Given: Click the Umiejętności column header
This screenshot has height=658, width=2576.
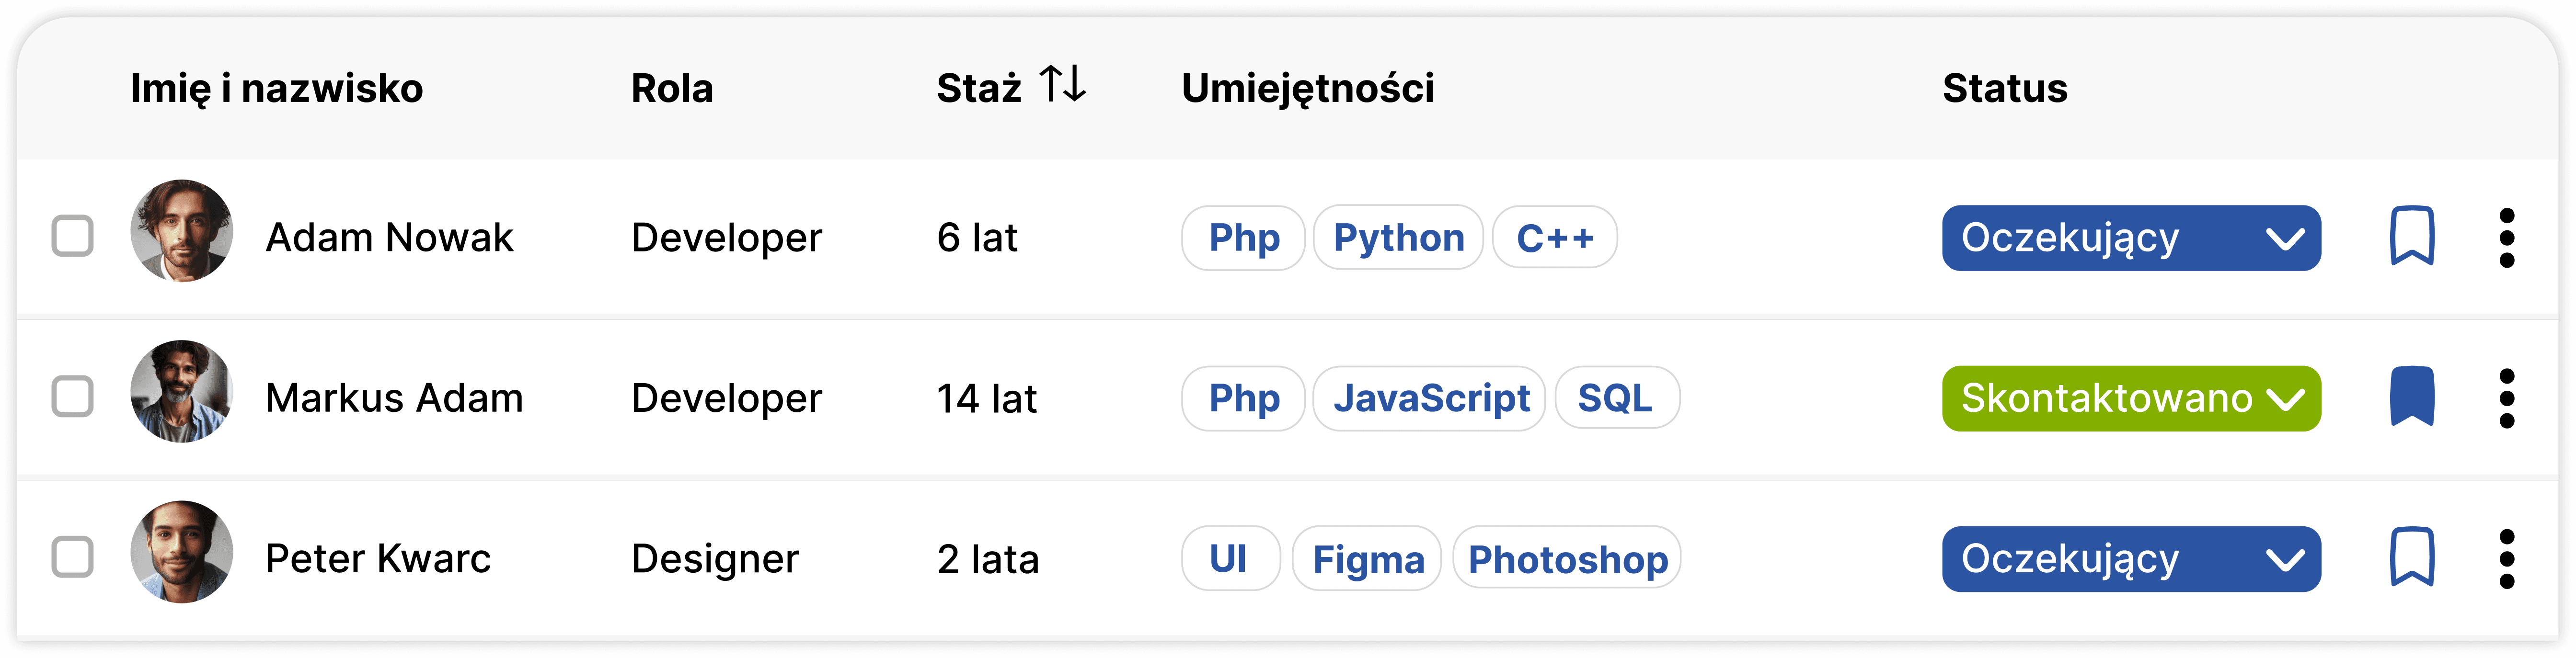Looking at the screenshot, I should click(1307, 88).
